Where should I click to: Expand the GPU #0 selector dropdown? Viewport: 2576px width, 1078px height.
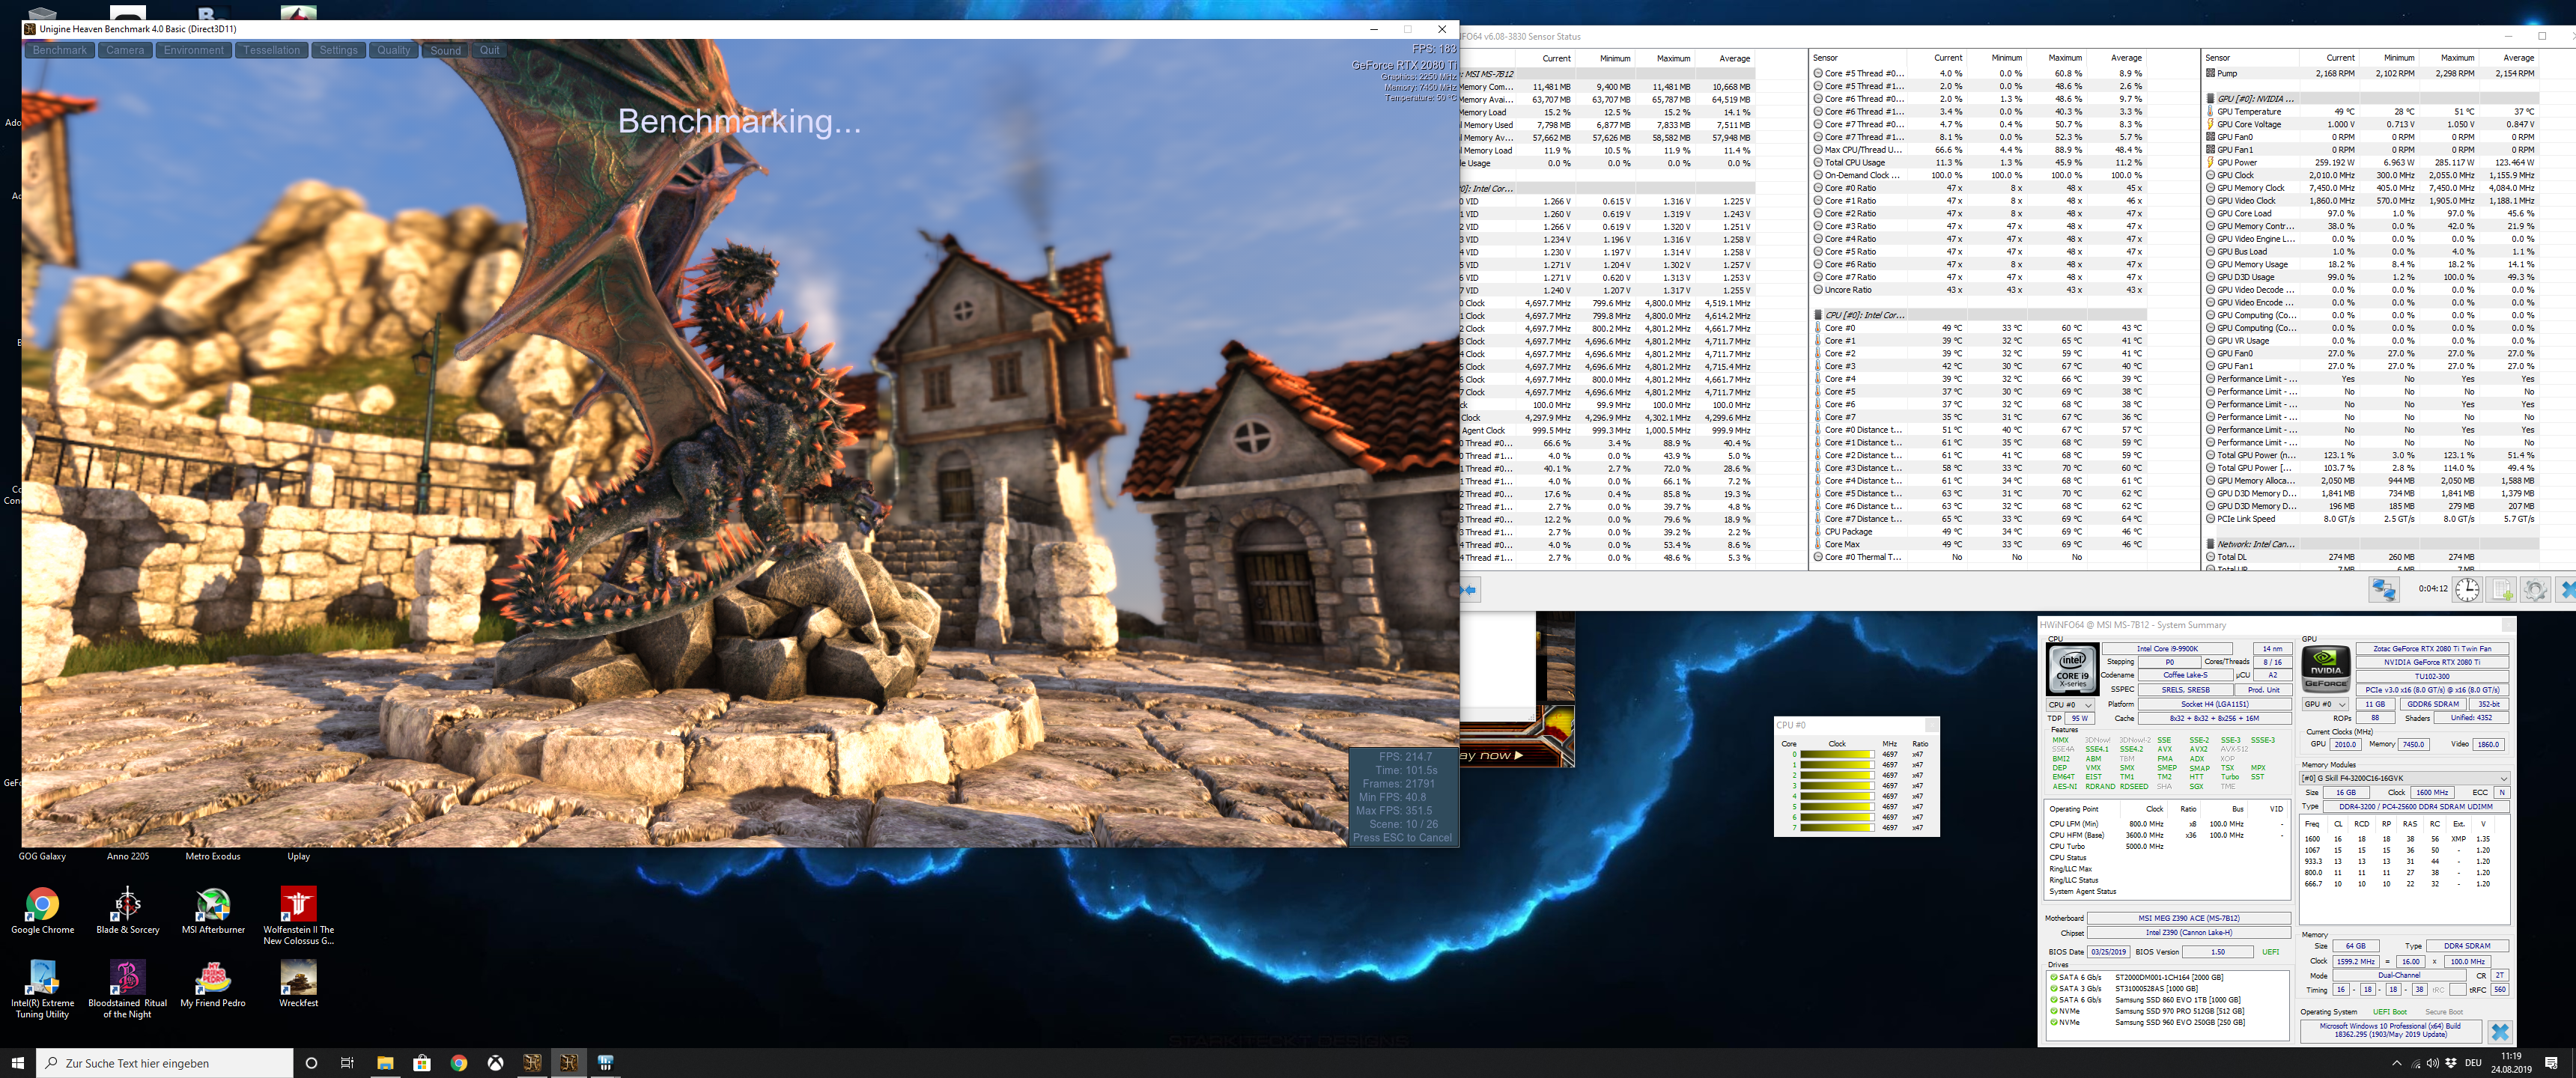tap(2325, 704)
